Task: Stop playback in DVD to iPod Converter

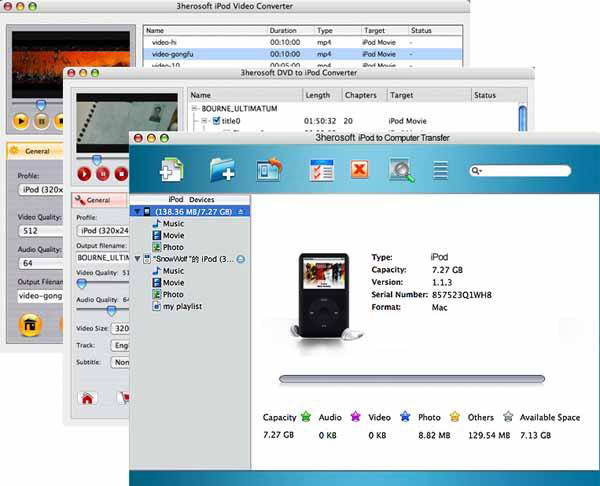Action: pyautogui.click(x=121, y=174)
